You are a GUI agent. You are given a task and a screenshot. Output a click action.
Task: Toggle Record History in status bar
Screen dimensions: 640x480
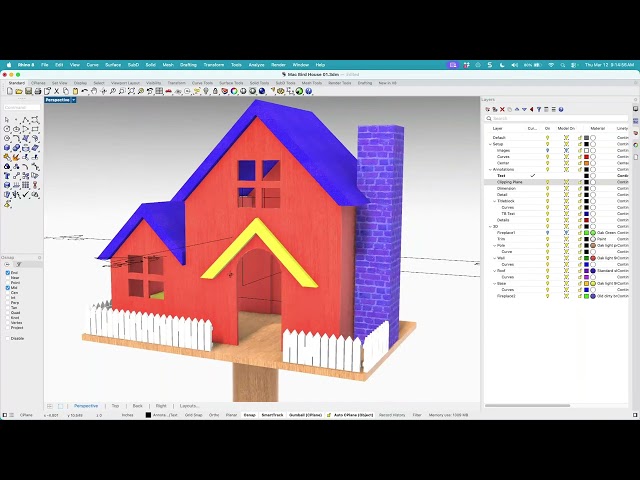(392, 415)
